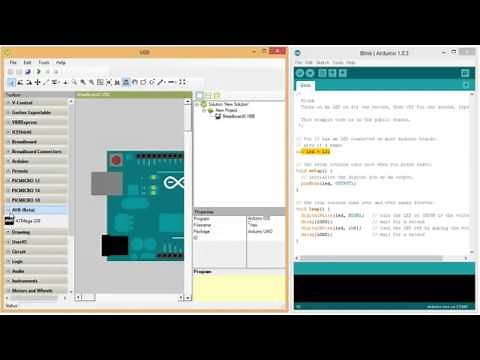
Task: Click the Filename row in Properties
Action: (239, 225)
